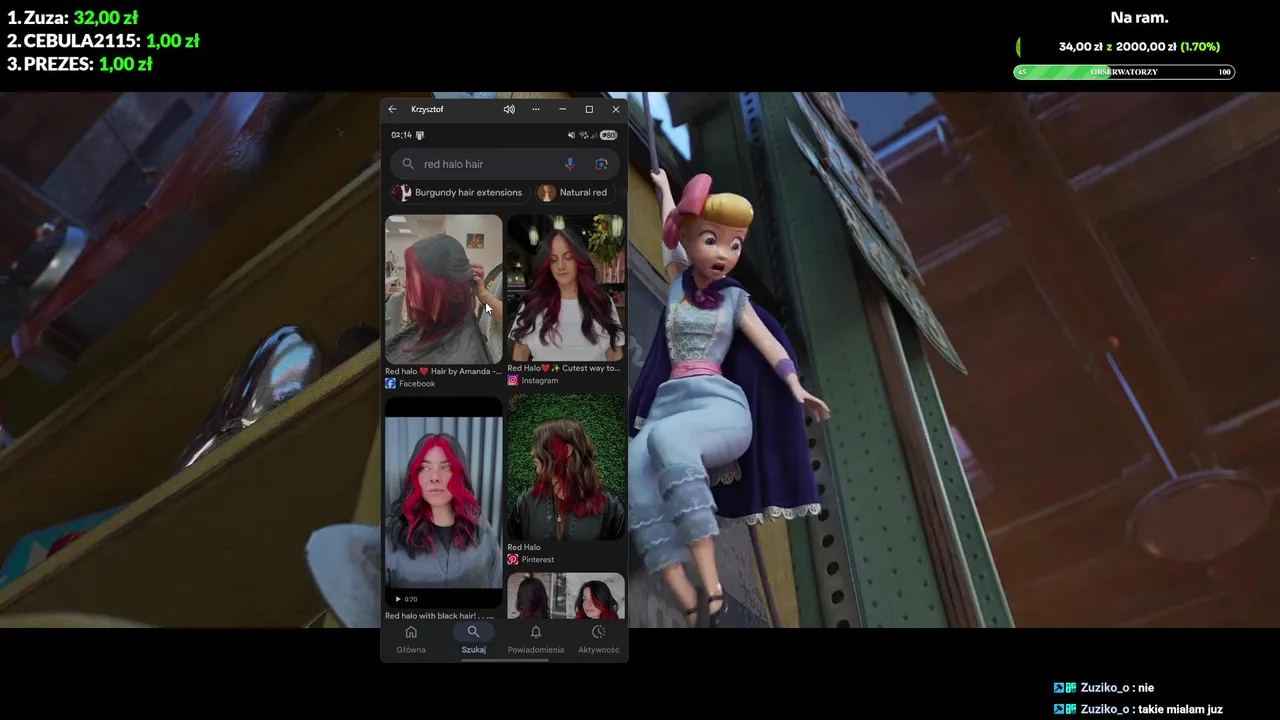
Task: Click the donation goal progress bar
Action: tap(1124, 72)
